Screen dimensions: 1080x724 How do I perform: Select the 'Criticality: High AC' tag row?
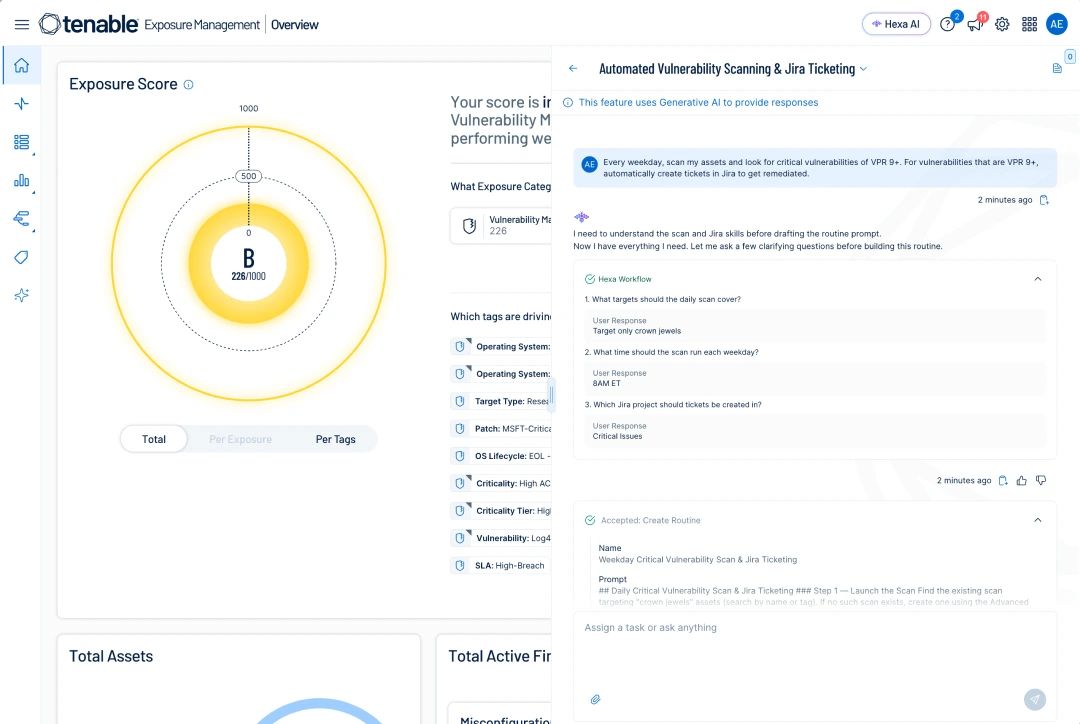coord(501,484)
